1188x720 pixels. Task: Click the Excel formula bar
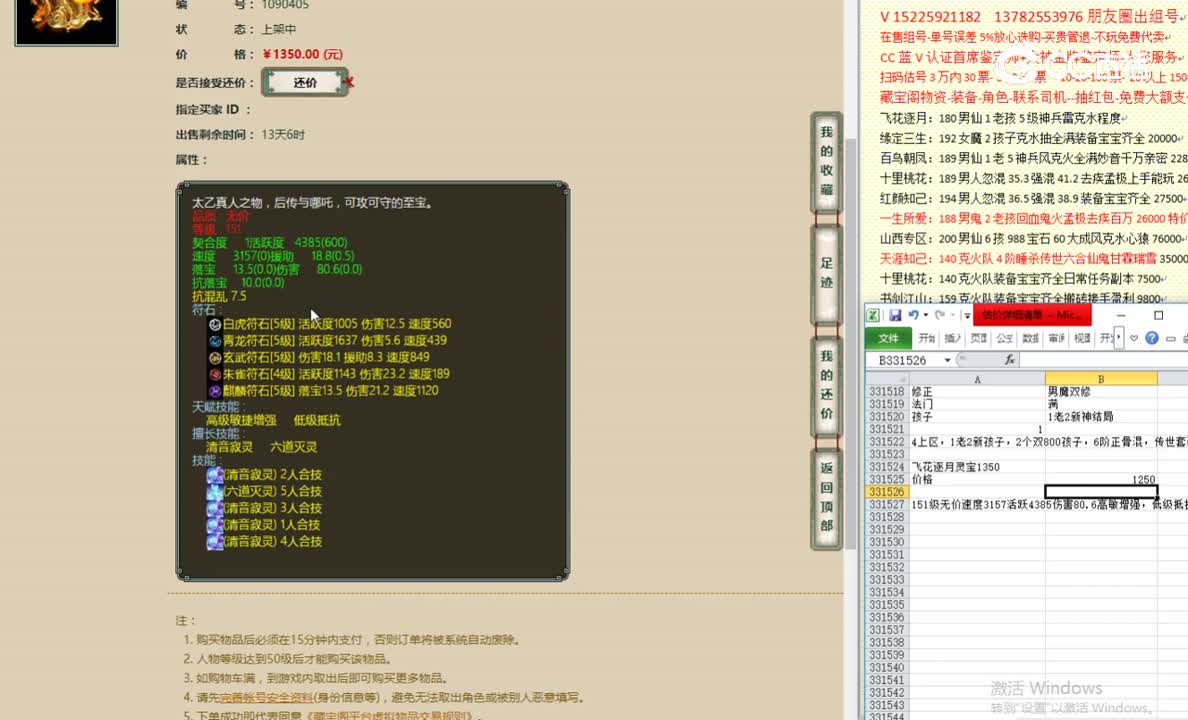[1102, 361]
